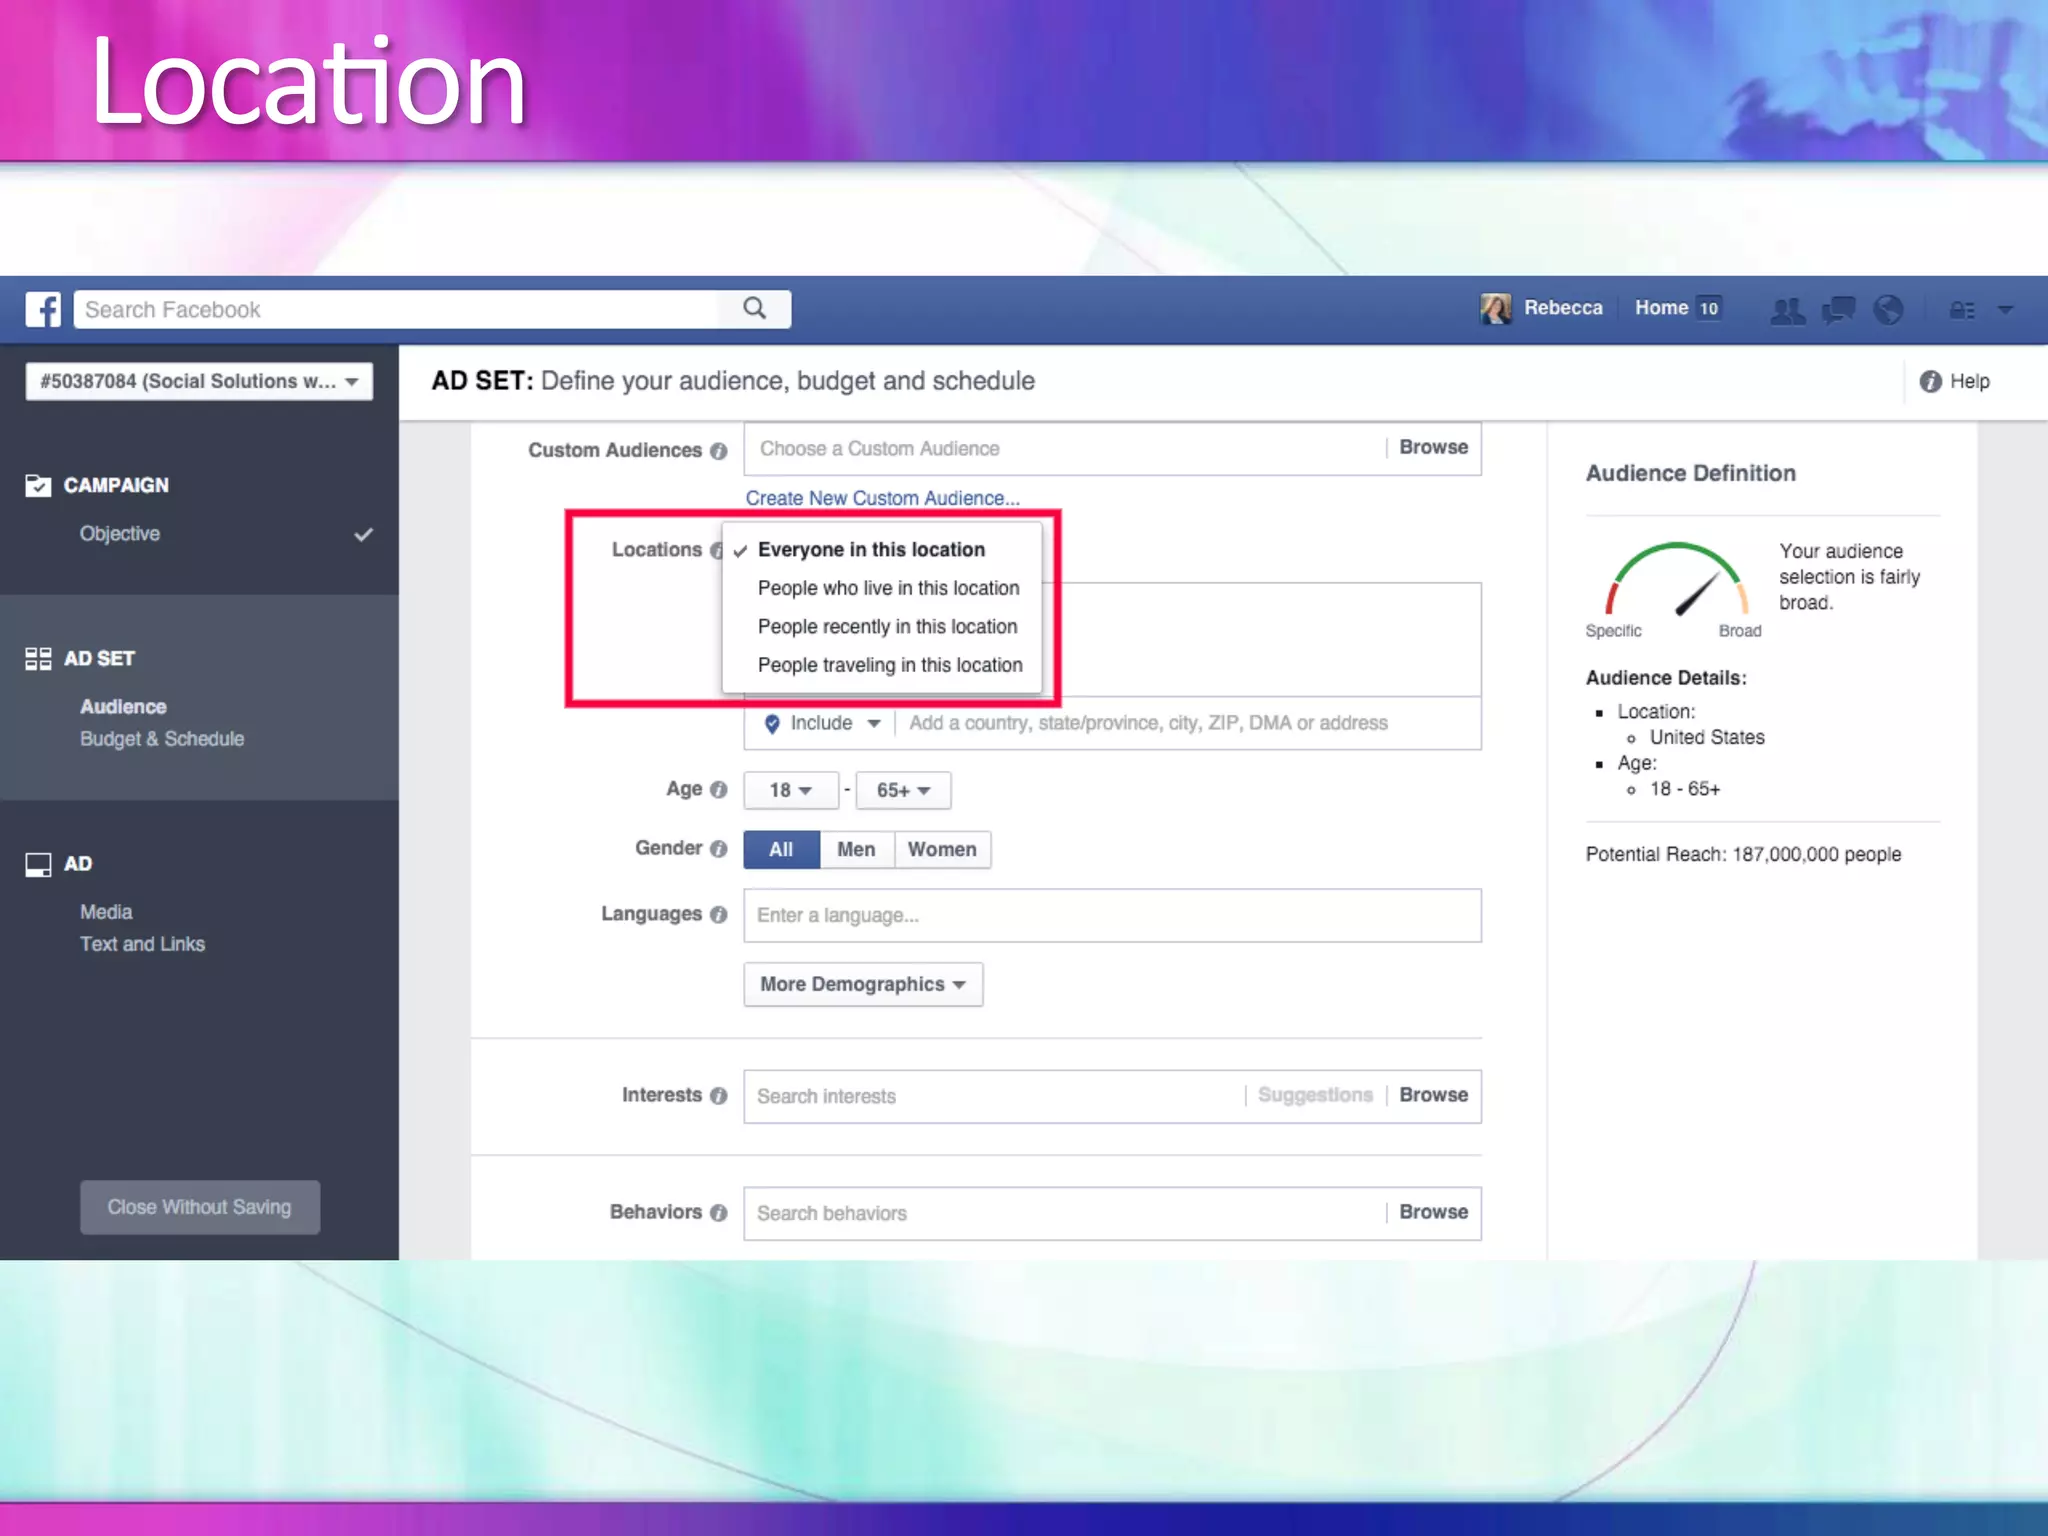This screenshot has height=1536, width=2048.
Task: Open the friend requests icon
Action: (x=1787, y=310)
